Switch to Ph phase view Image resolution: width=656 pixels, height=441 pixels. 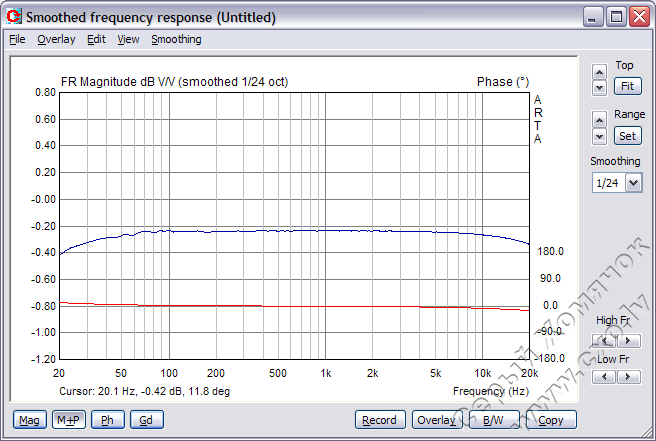point(108,420)
